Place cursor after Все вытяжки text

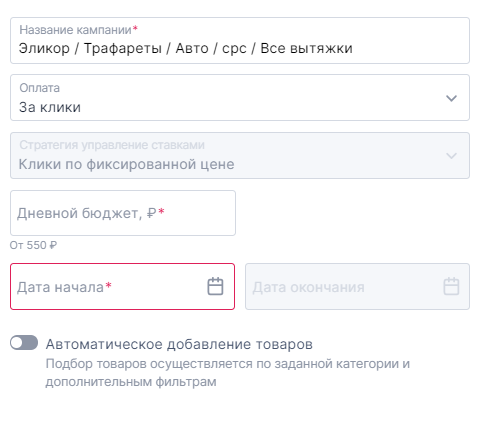[353, 48]
